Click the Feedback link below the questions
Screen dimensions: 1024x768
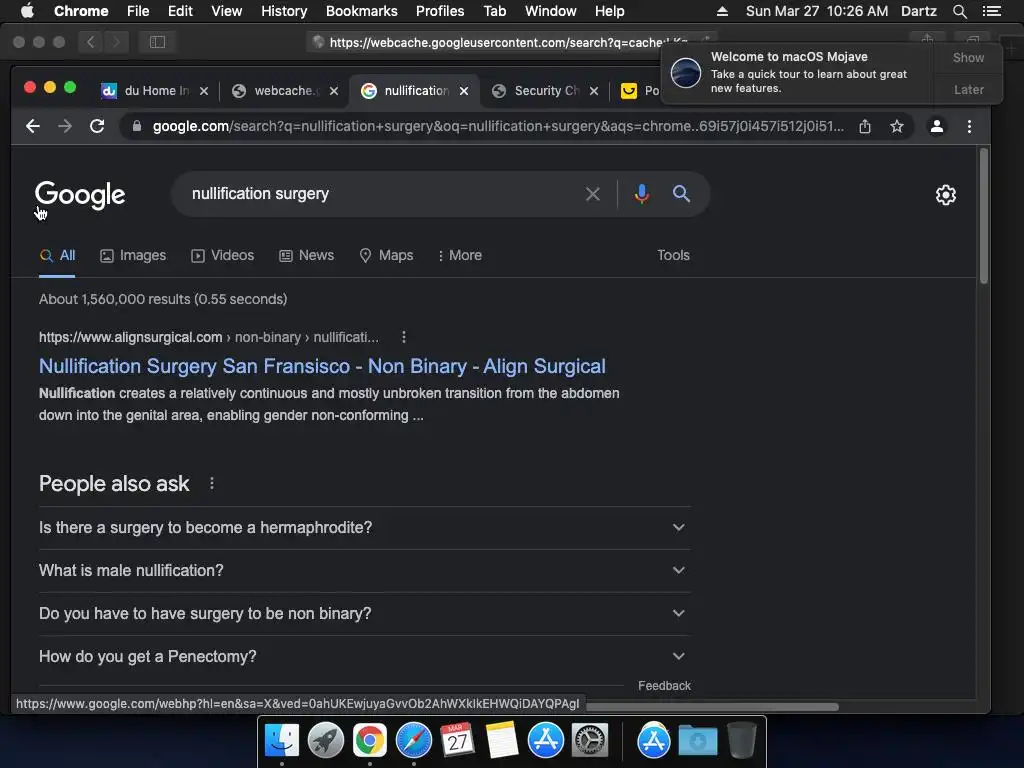[664, 686]
